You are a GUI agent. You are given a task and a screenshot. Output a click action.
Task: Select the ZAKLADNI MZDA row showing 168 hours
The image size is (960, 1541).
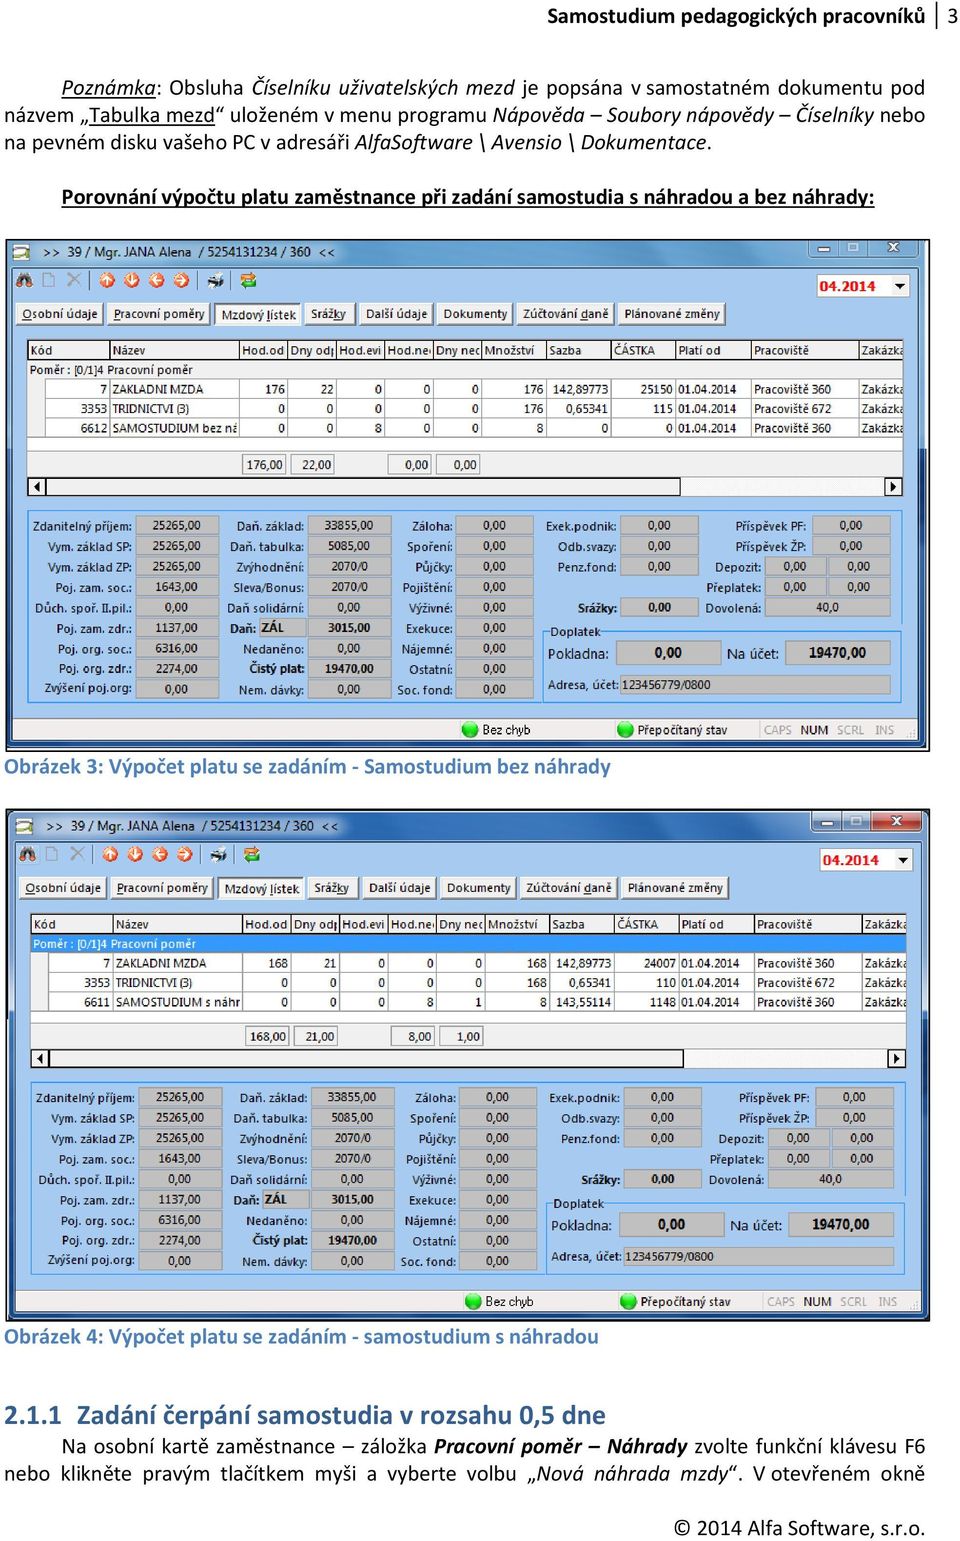coord(469,963)
